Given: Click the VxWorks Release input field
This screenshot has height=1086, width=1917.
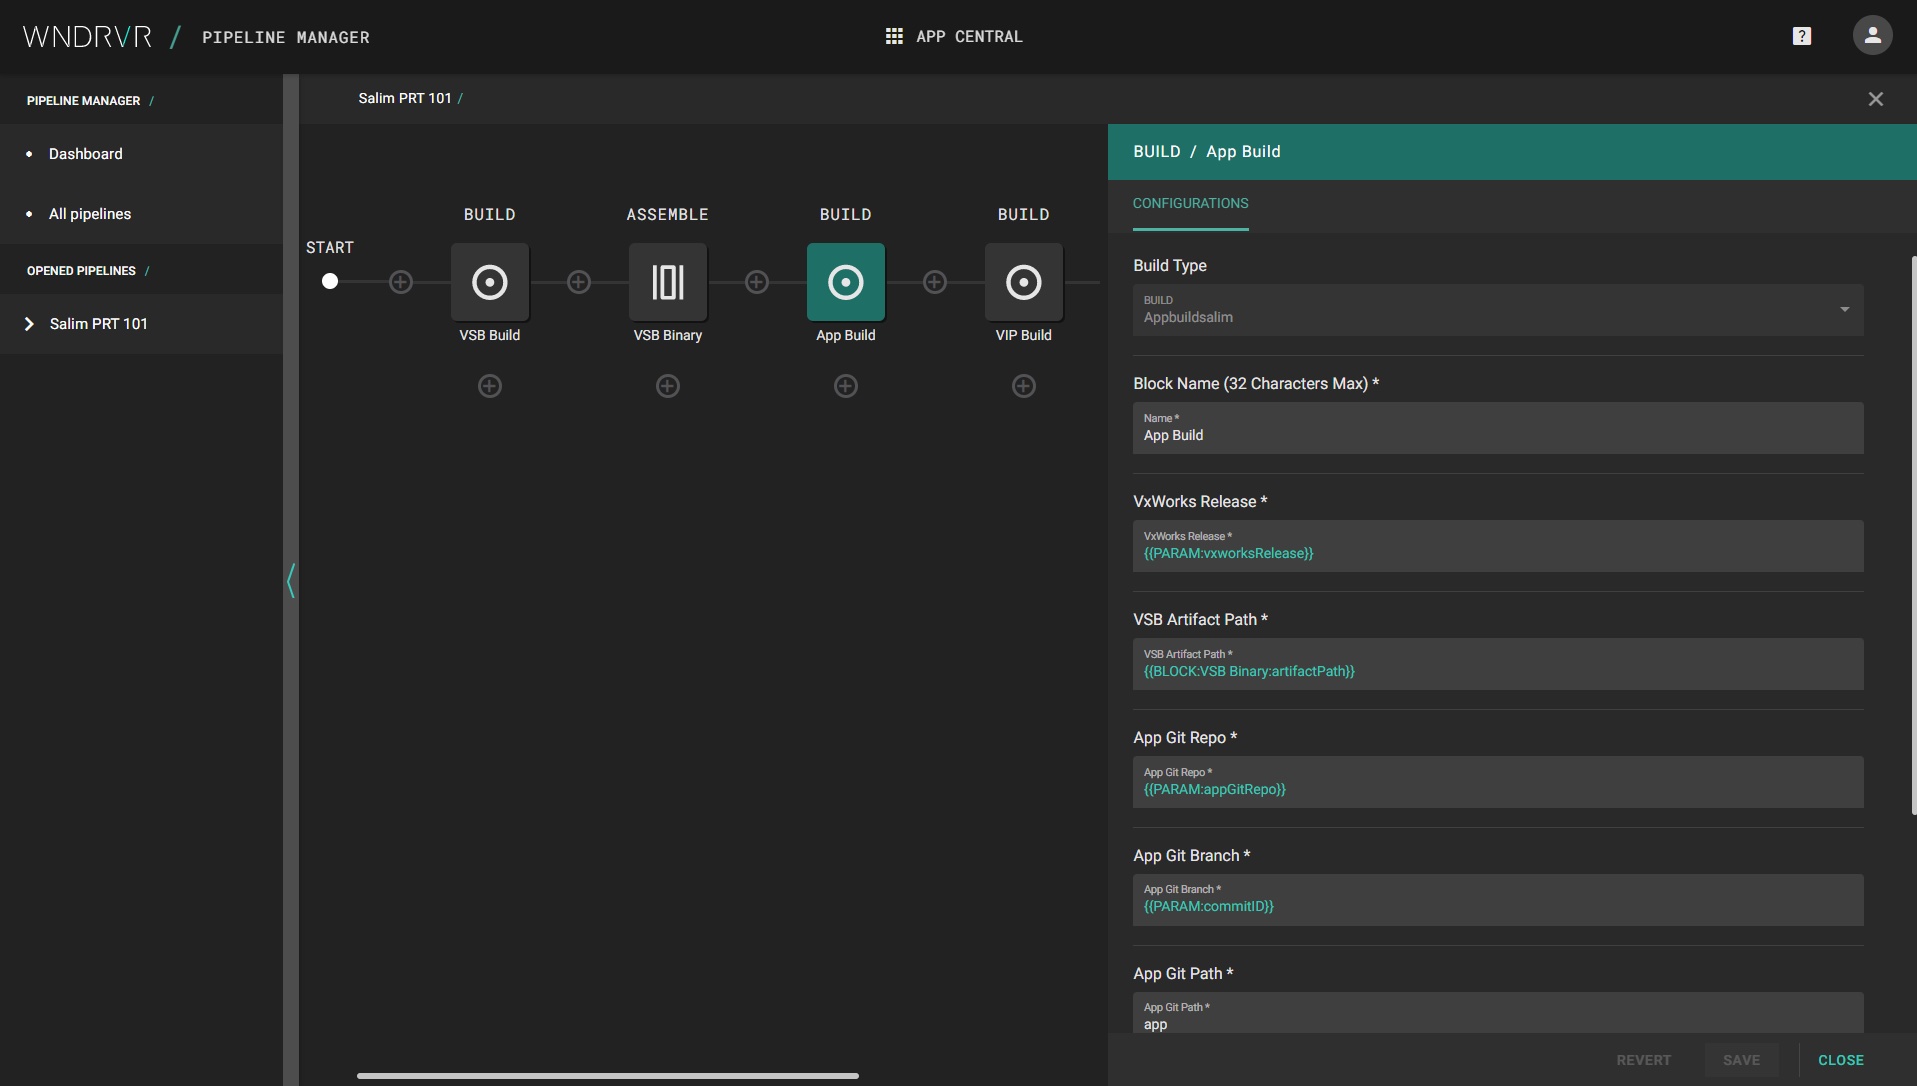Looking at the screenshot, I should click(1498, 546).
